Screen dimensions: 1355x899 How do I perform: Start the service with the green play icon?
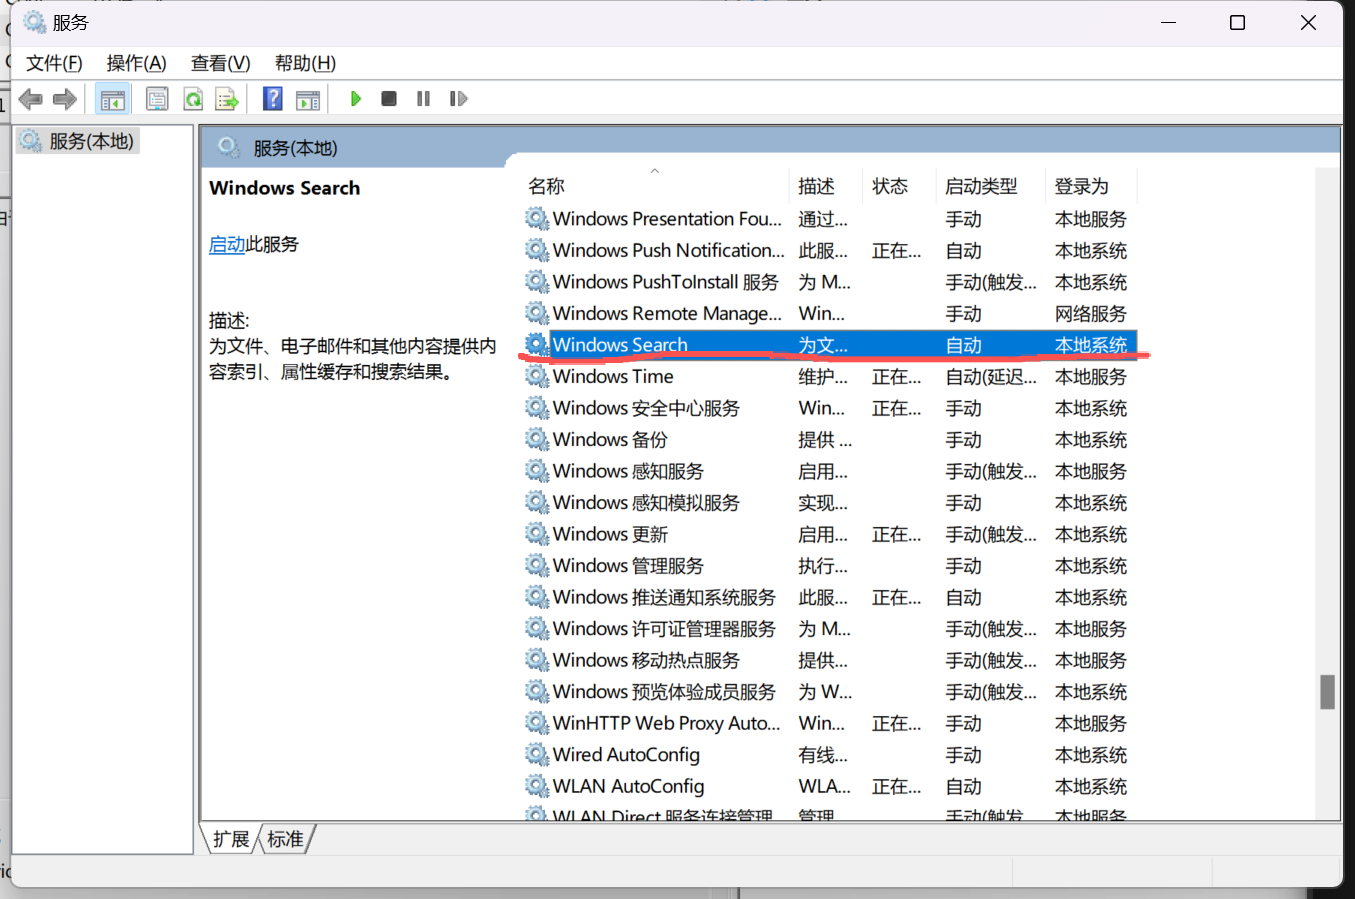pyautogui.click(x=356, y=98)
